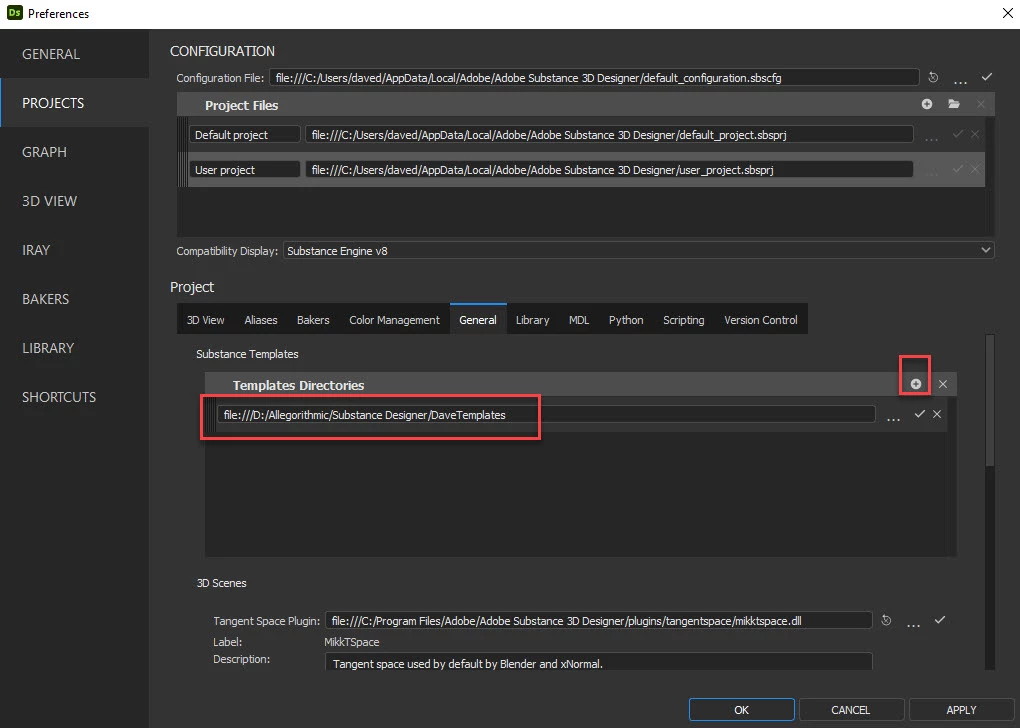Click the project settings vertical scrollbar
1020x728 pixels.
(990, 400)
